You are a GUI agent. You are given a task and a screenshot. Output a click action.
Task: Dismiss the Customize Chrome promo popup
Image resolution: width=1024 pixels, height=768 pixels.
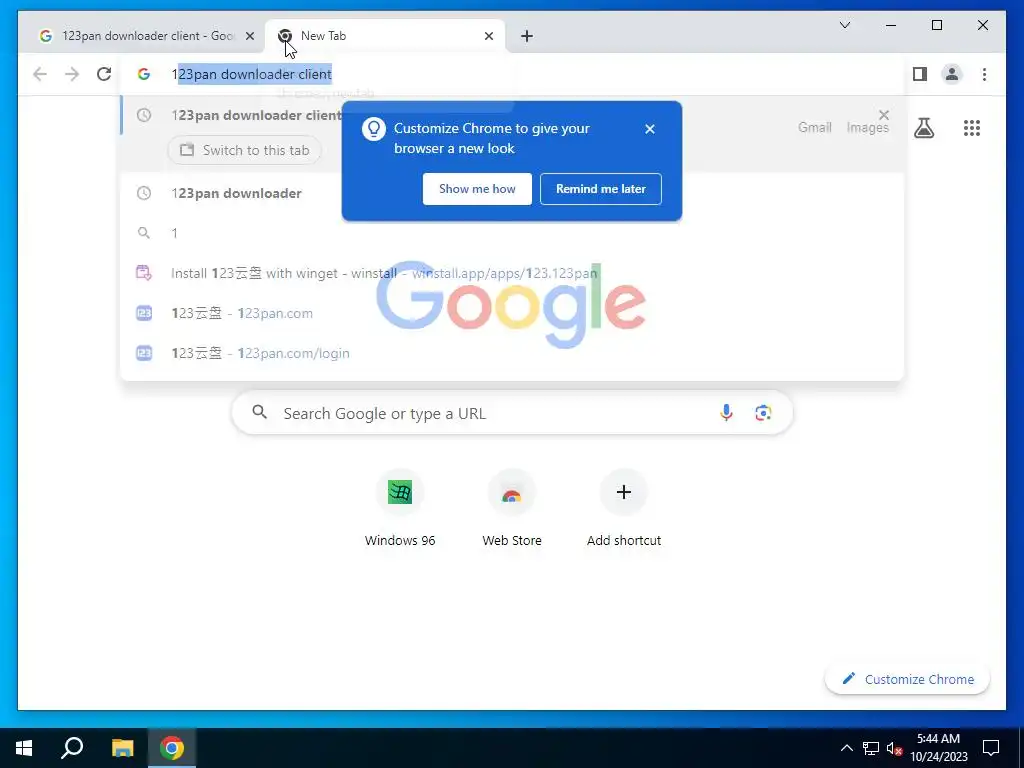point(650,129)
